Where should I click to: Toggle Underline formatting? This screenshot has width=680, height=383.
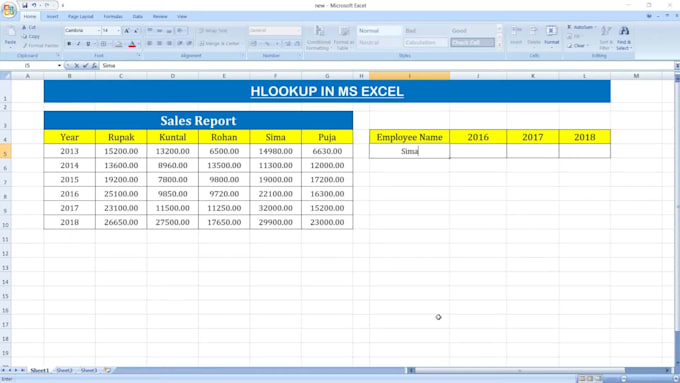[88, 44]
